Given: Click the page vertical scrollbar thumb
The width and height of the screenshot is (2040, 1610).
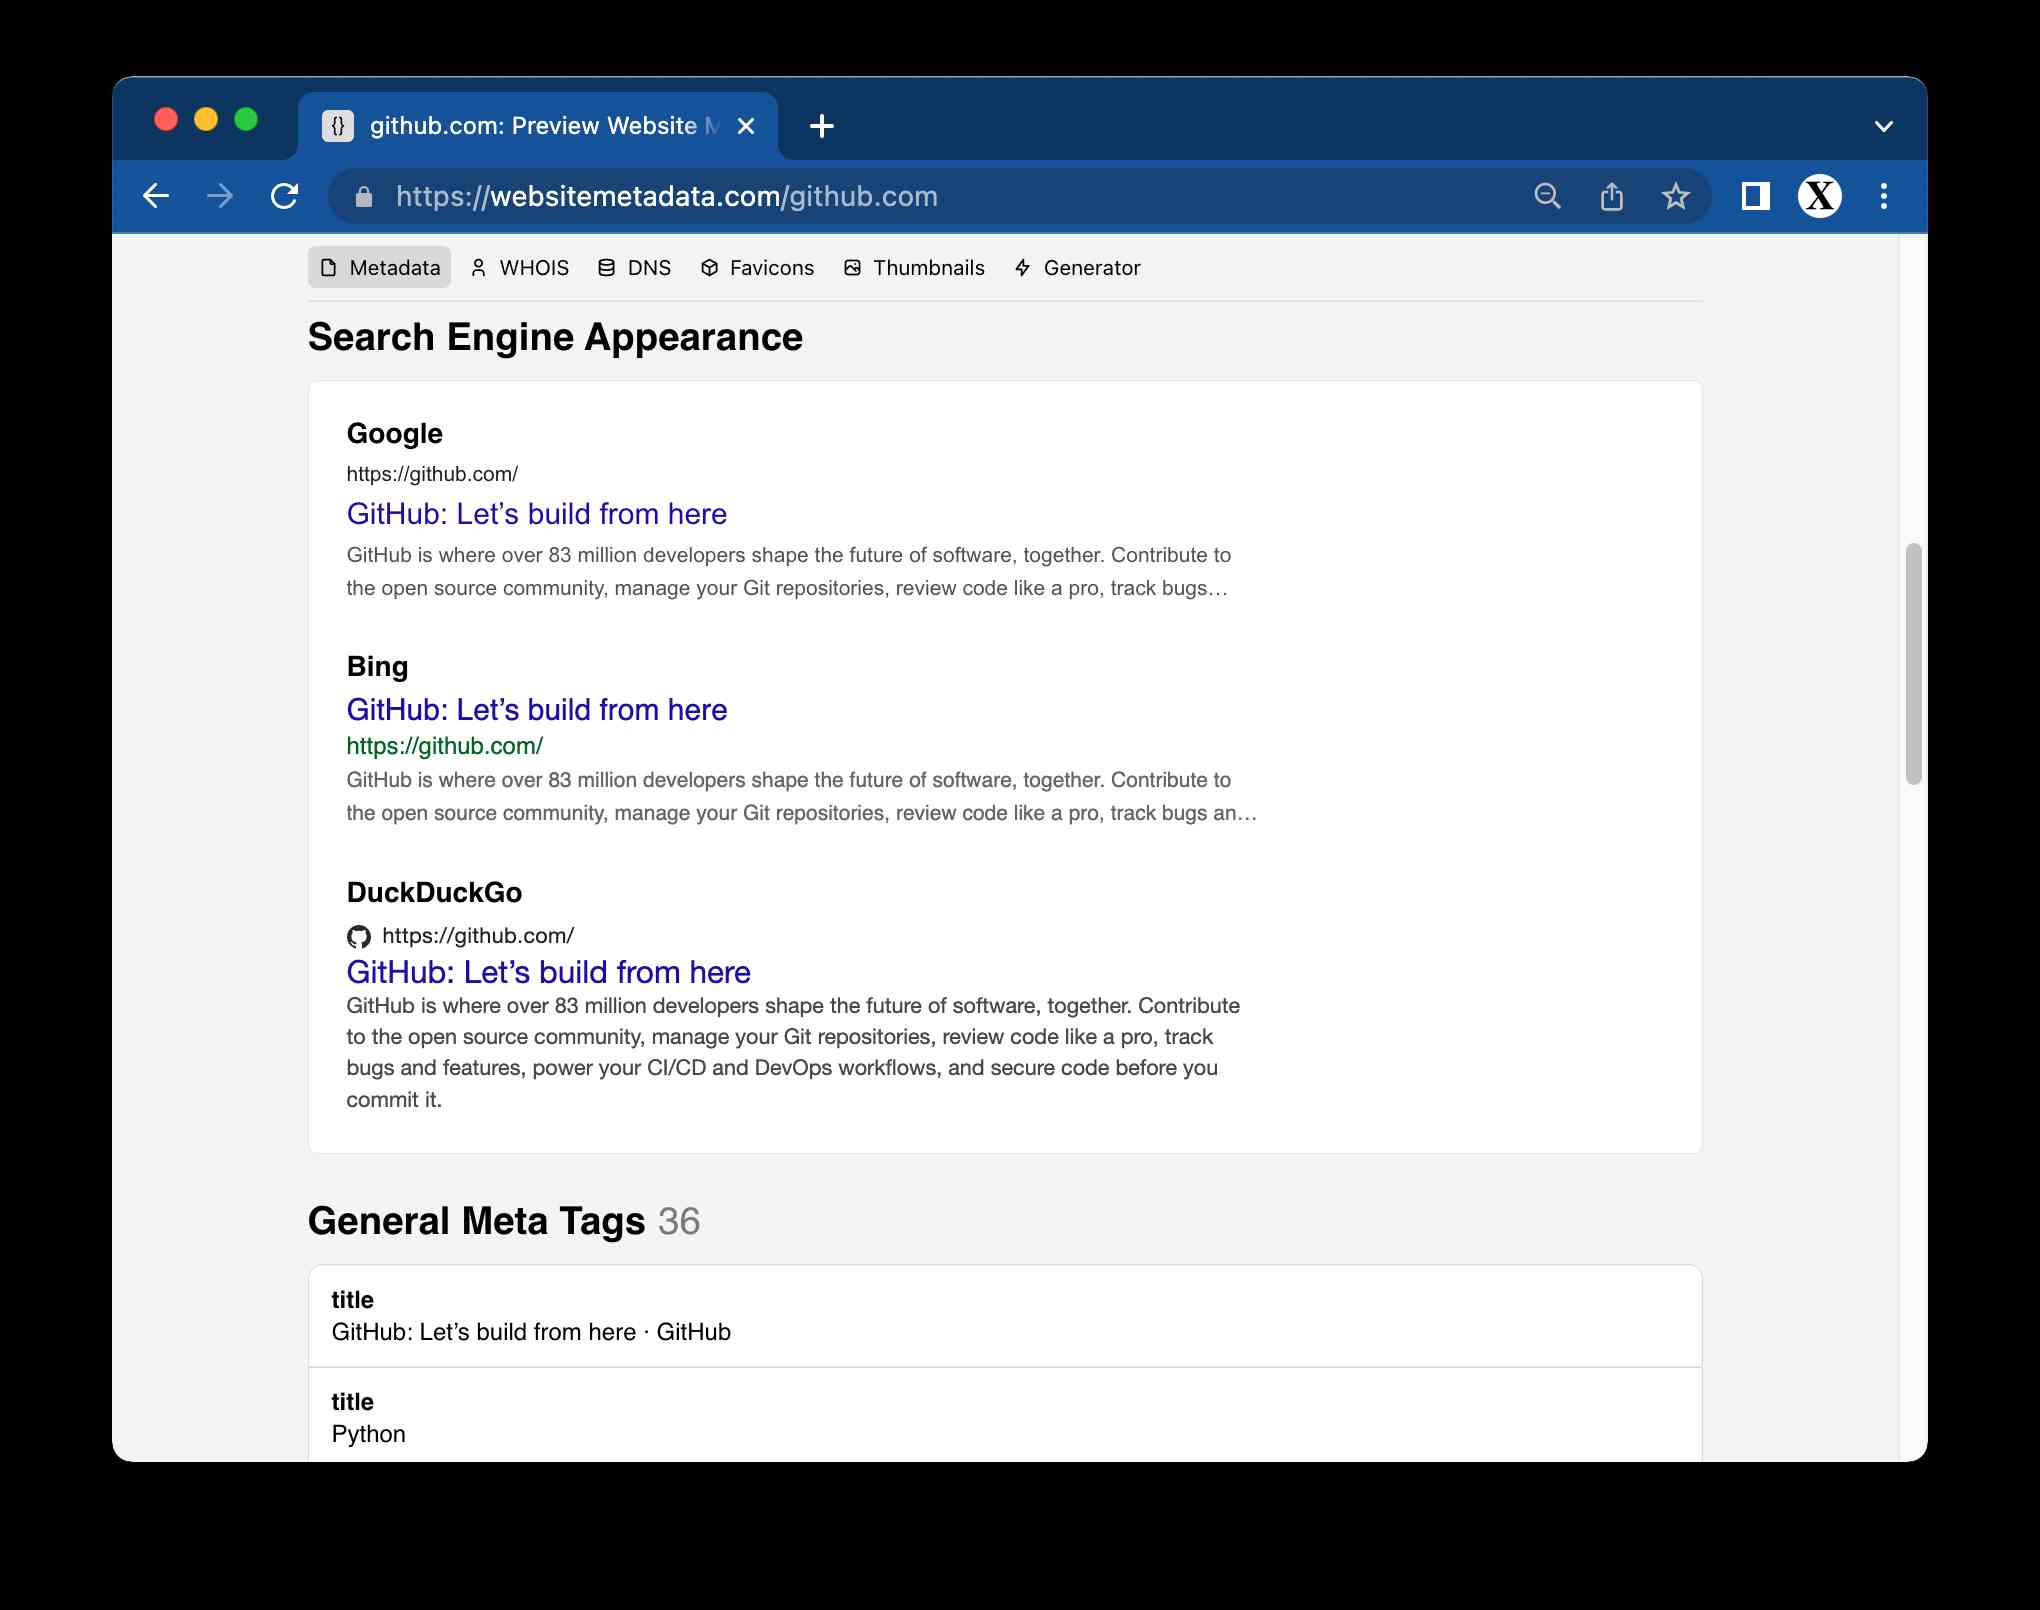Looking at the screenshot, I should (x=1913, y=664).
